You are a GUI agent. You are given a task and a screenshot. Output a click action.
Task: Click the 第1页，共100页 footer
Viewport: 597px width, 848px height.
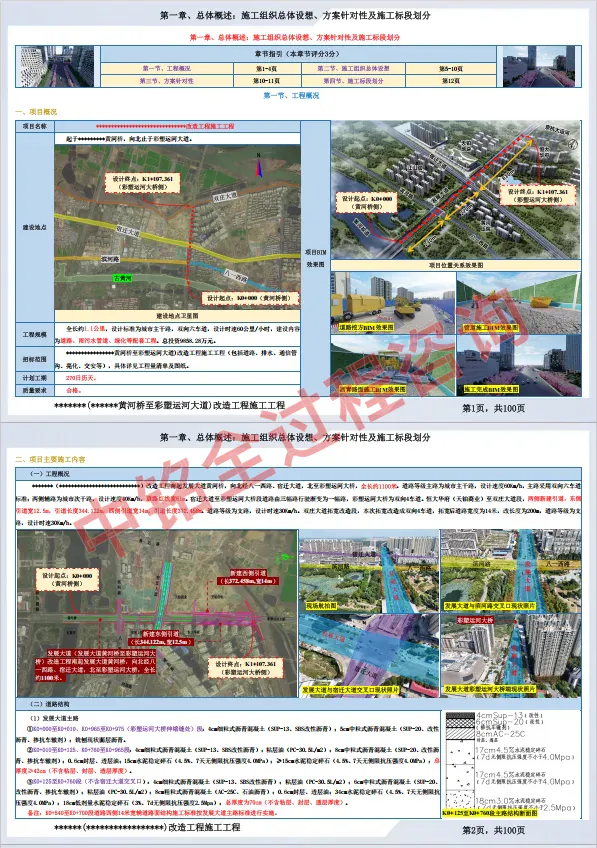(493, 408)
